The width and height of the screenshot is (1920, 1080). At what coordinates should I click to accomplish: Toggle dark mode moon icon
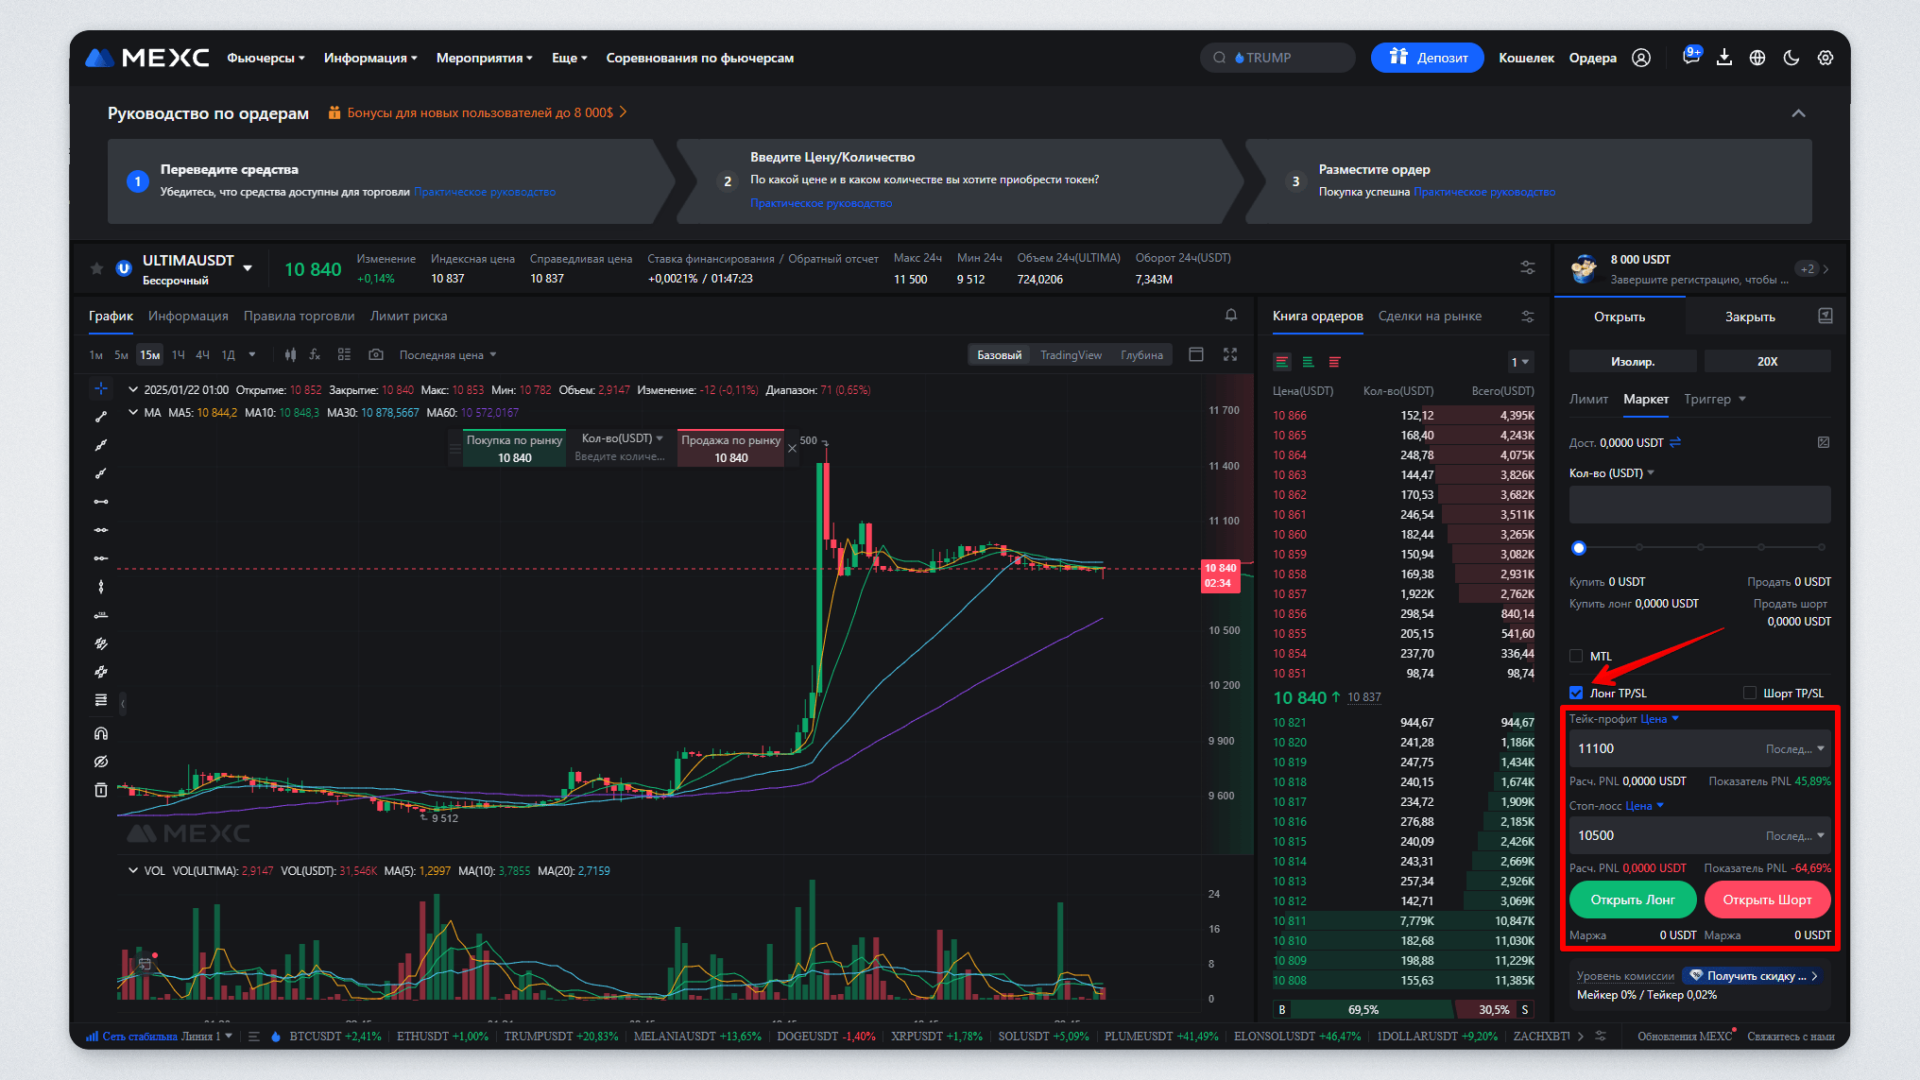tap(1791, 58)
